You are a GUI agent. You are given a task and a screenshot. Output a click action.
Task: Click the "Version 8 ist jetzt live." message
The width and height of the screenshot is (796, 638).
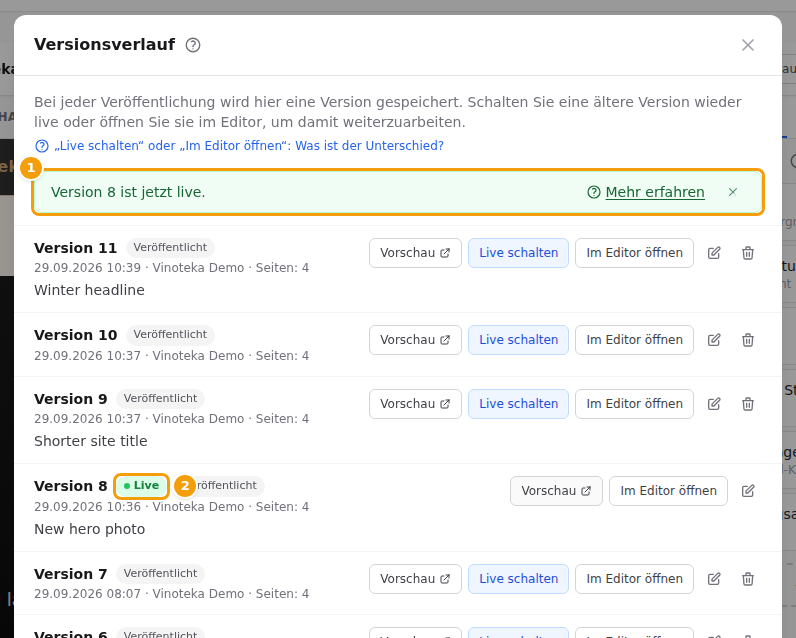(128, 192)
